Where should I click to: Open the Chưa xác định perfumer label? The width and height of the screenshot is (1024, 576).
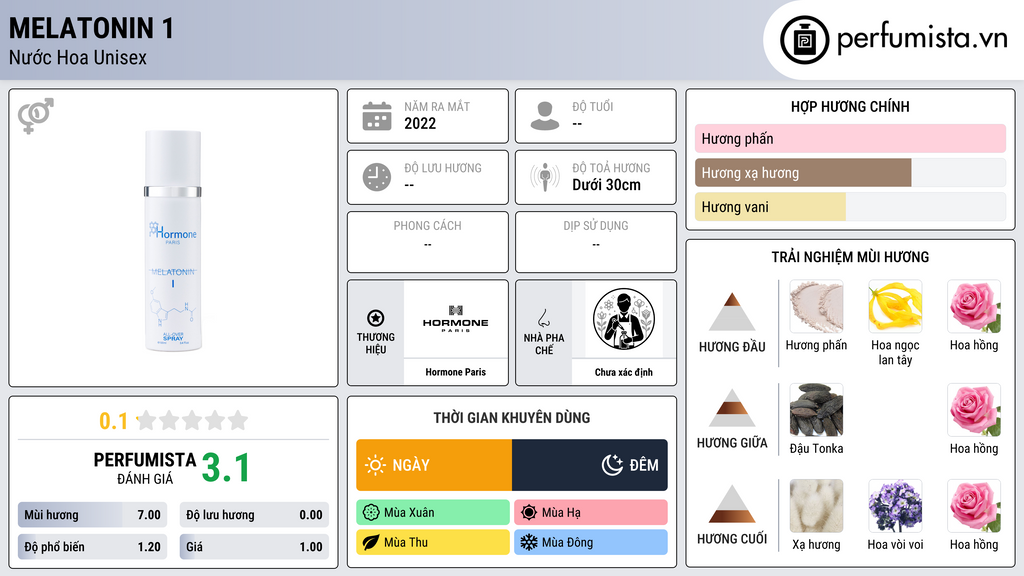pos(624,372)
